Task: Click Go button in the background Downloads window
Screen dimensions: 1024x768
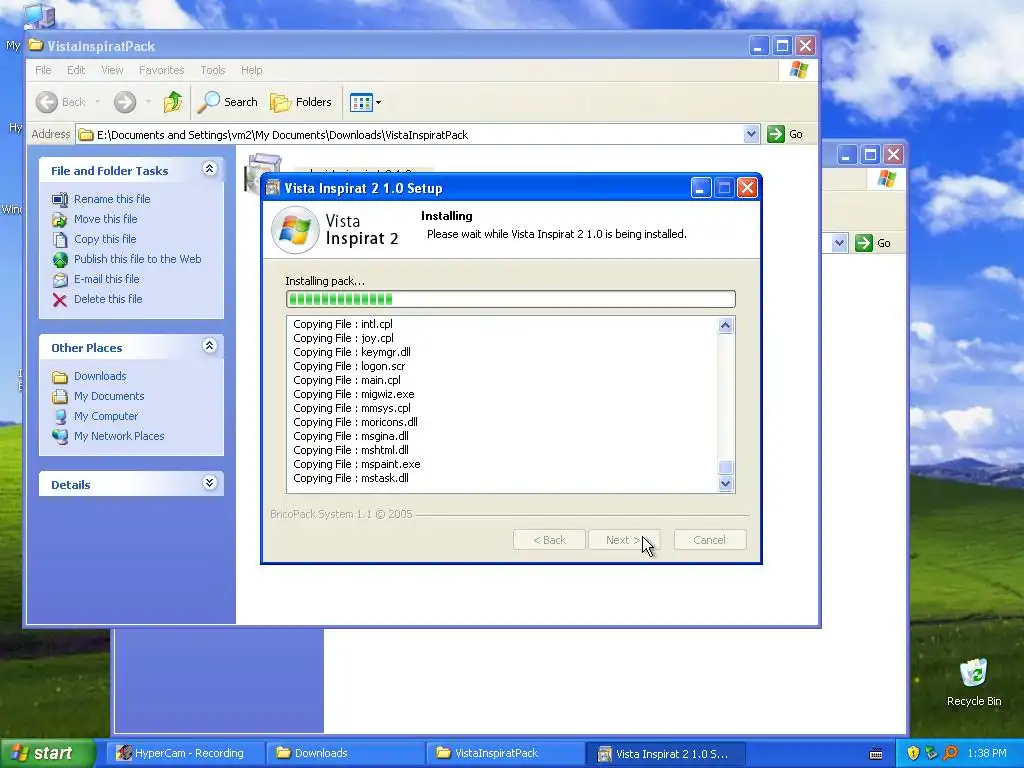Action: (873, 243)
